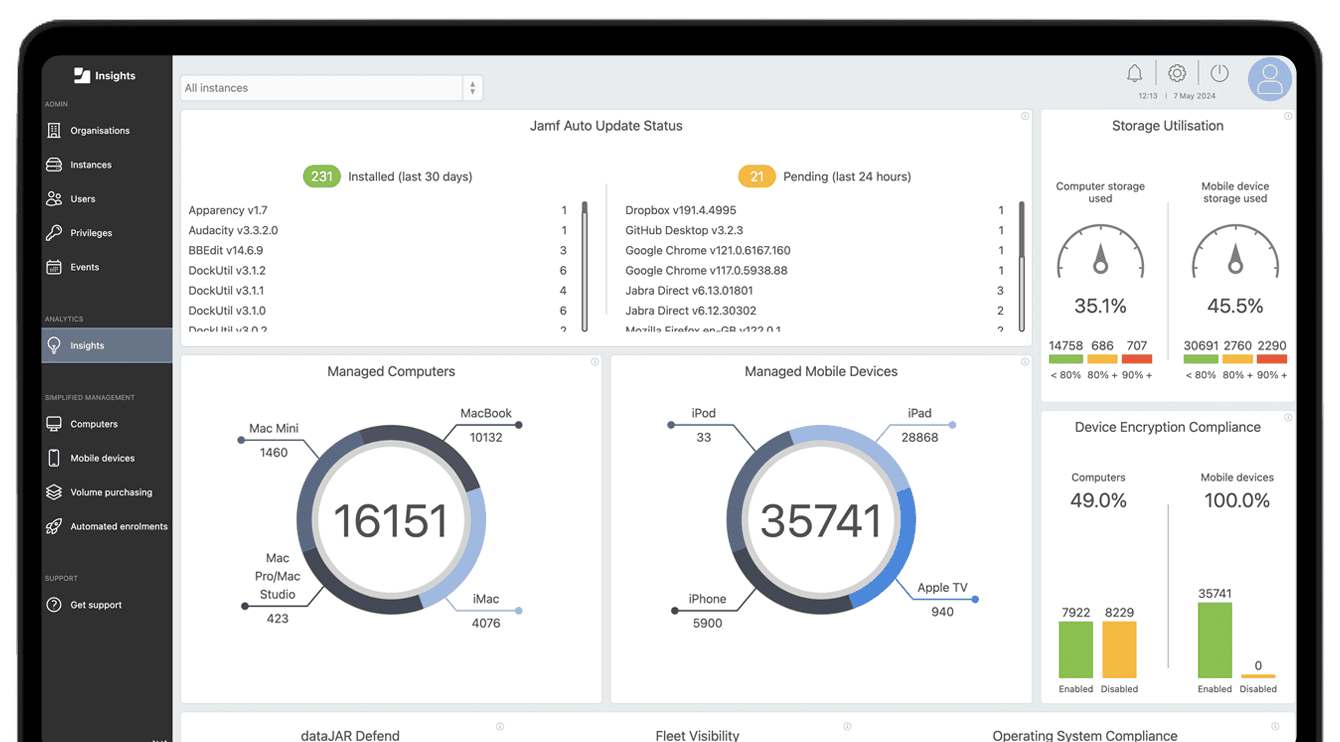The width and height of the screenshot is (1340, 742).
Task: Click the Pending list scrollbar
Action: point(1022,267)
